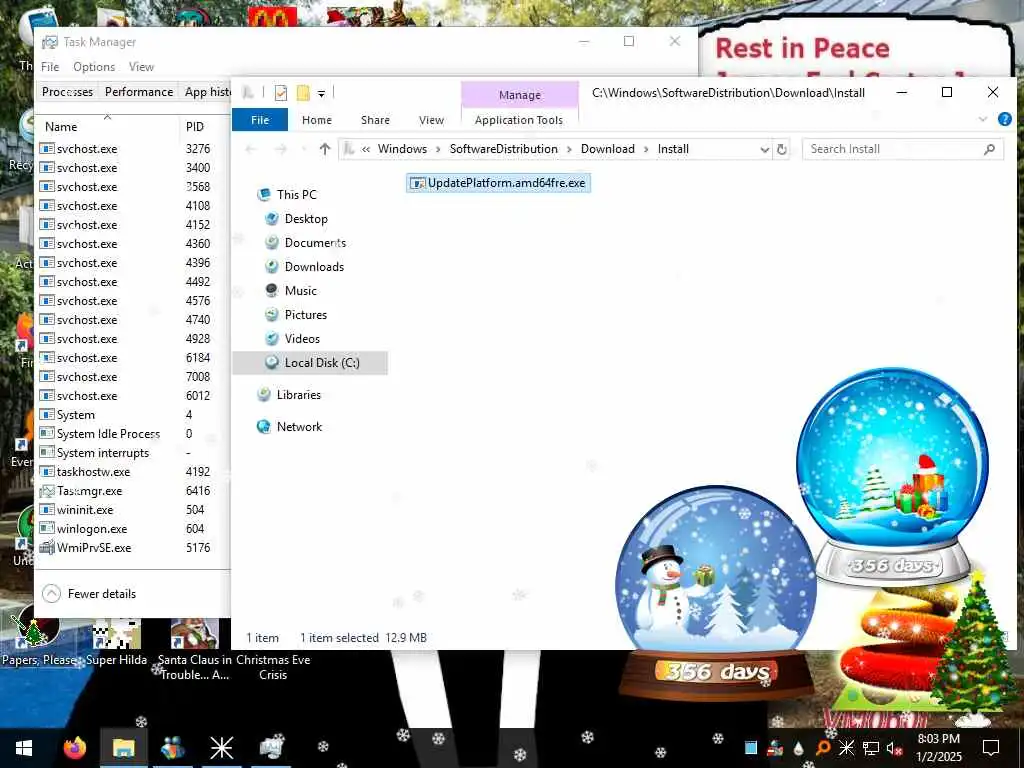Refresh the Install folder view
Image resolution: width=1024 pixels, height=768 pixels.
point(781,150)
